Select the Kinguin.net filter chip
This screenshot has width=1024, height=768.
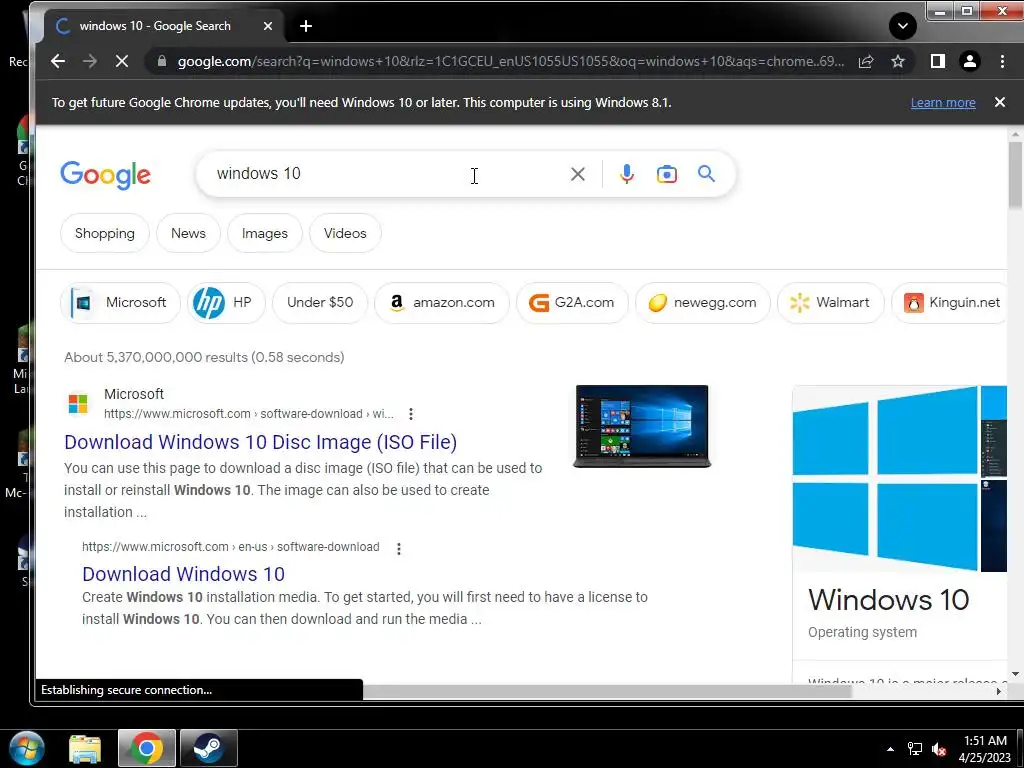coord(950,302)
